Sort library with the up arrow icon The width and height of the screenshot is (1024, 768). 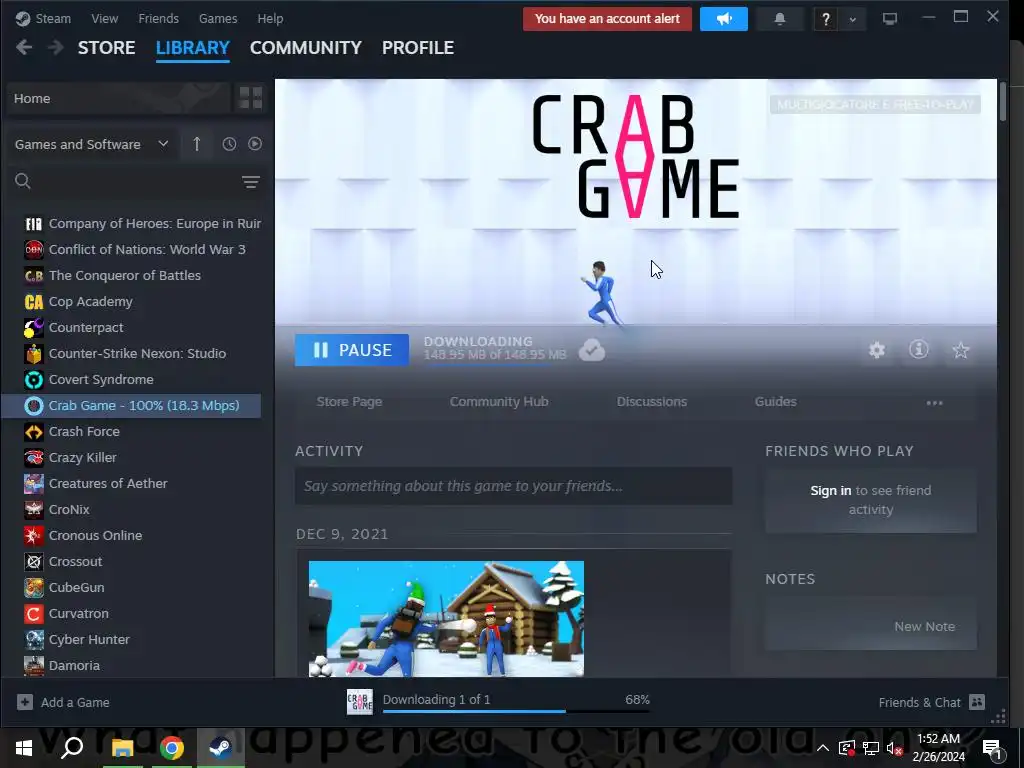tap(197, 144)
